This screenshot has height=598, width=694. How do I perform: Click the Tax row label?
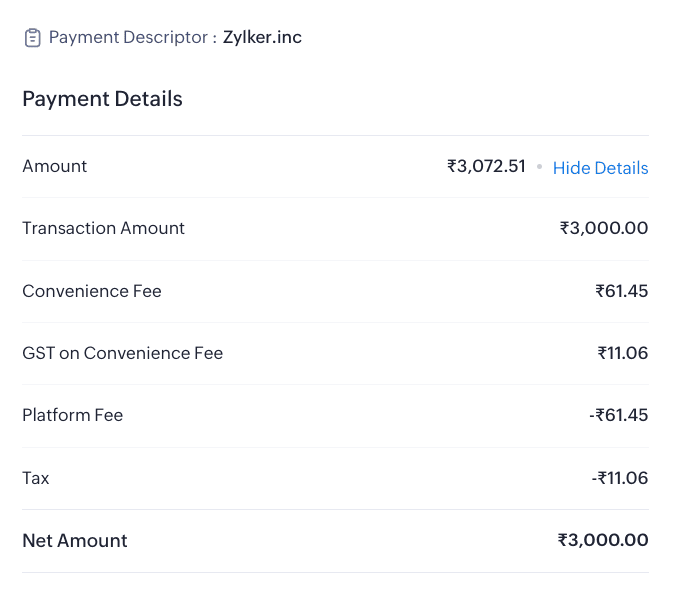click(x=36, y=478)
